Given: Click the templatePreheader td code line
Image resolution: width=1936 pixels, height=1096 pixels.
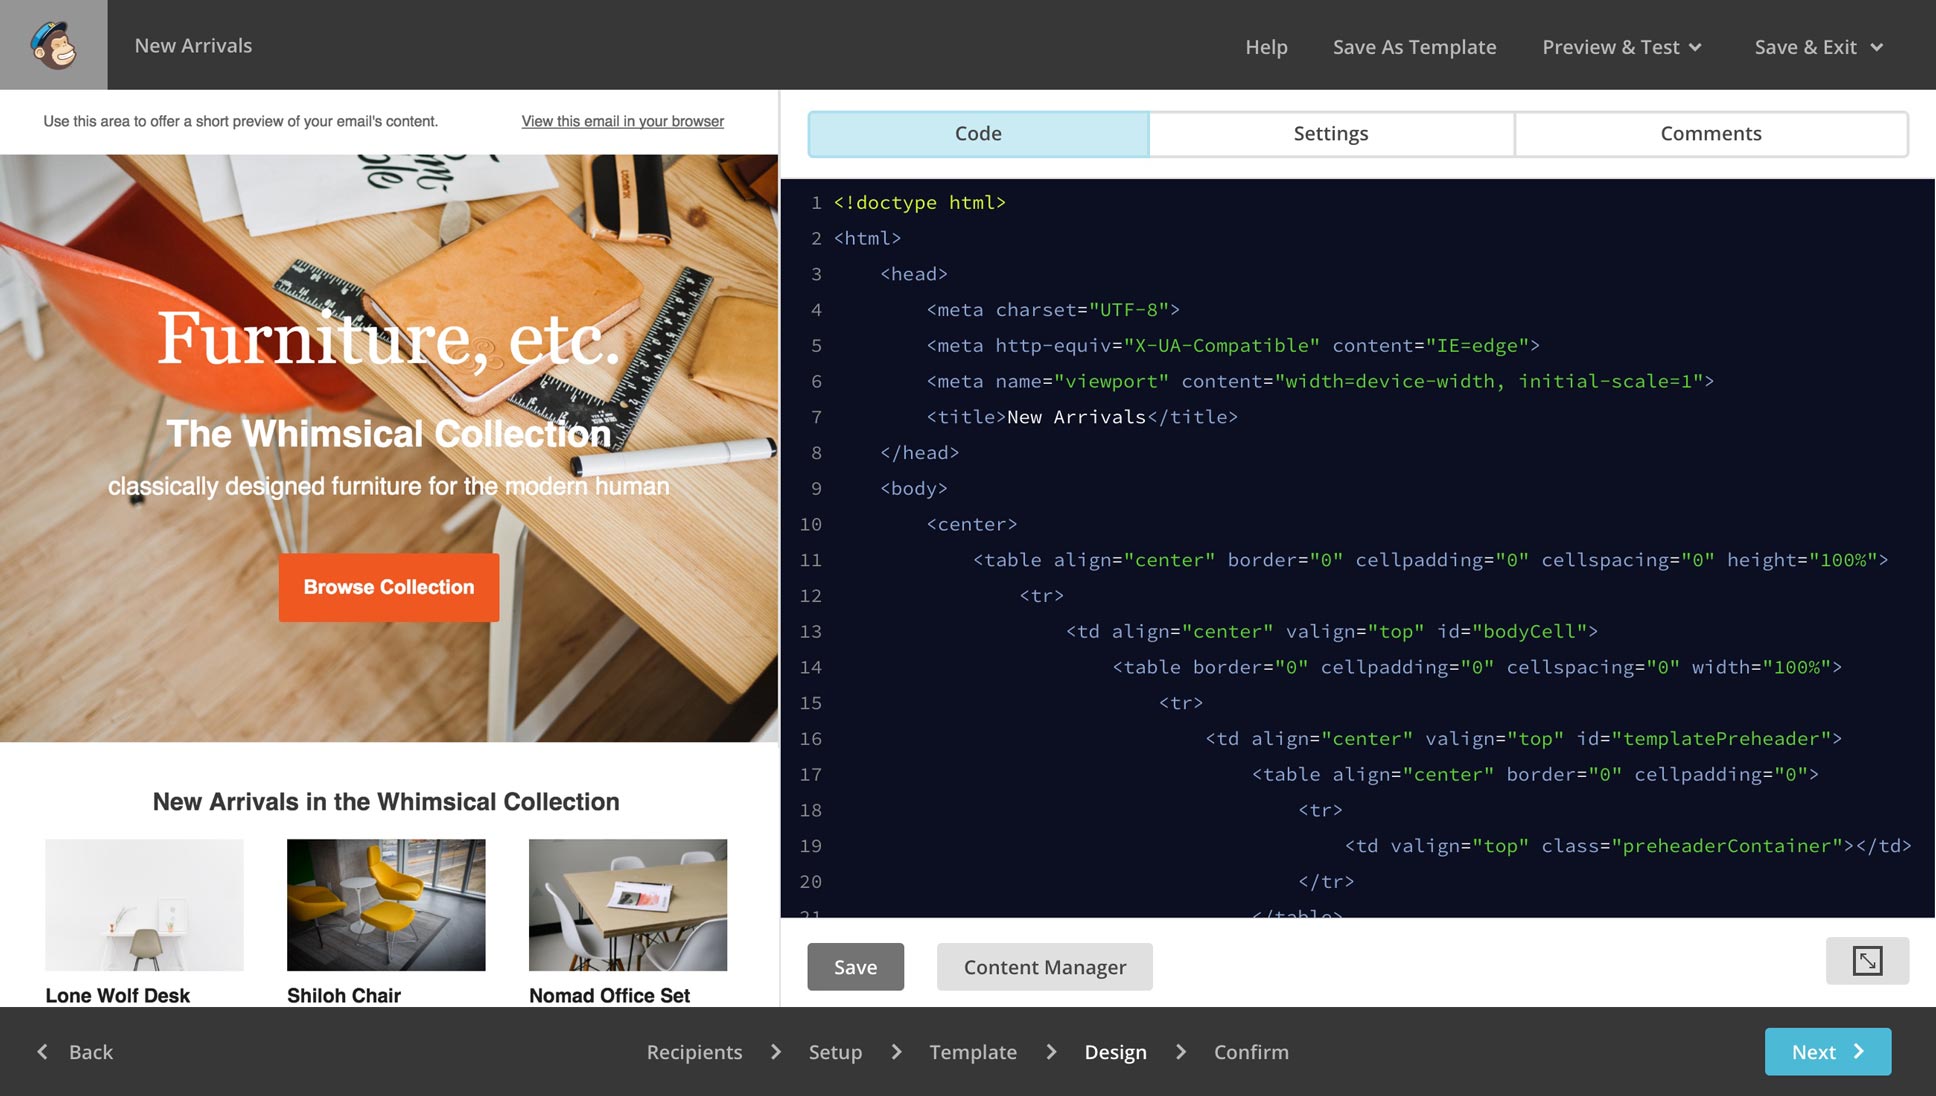Looking at the screenshot, I should pos(1523,738).
